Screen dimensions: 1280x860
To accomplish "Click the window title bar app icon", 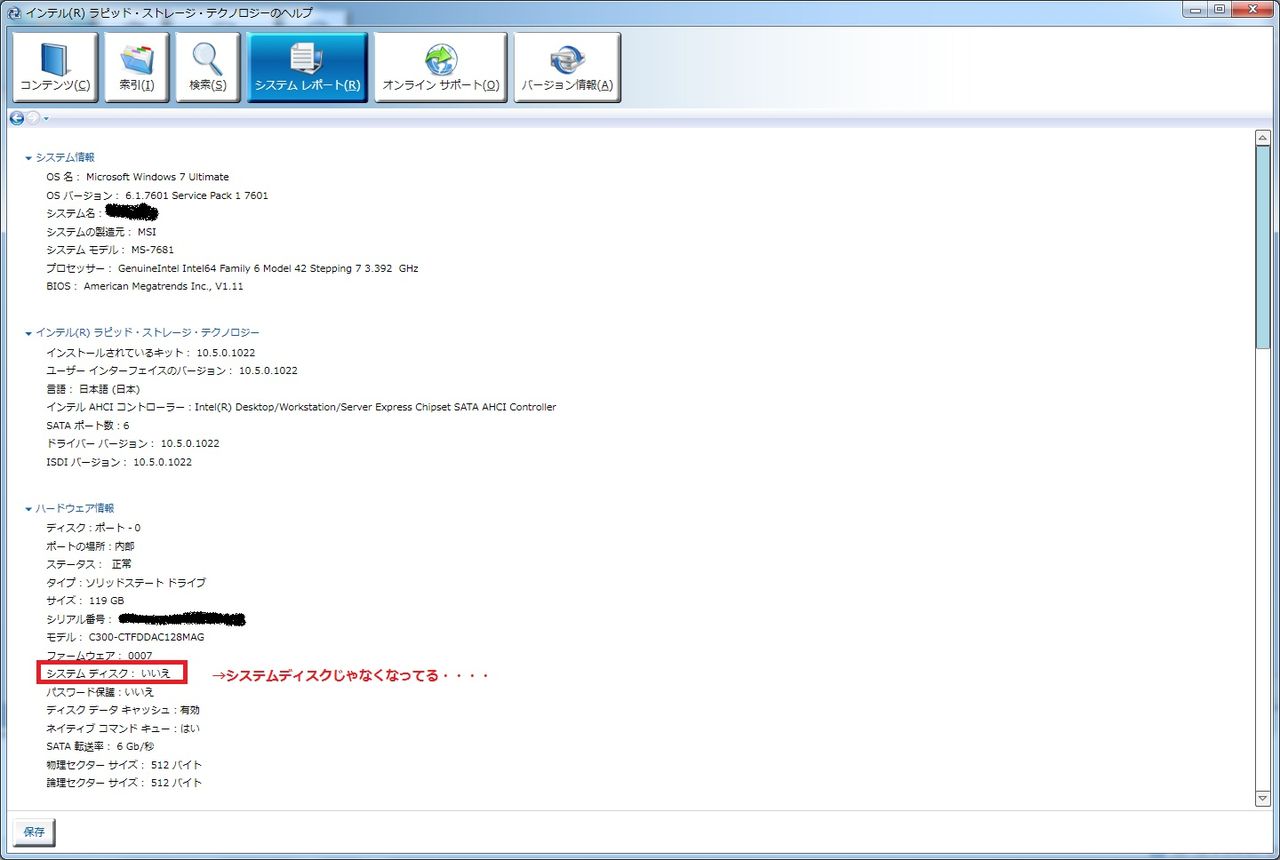I will pos(13,12).
